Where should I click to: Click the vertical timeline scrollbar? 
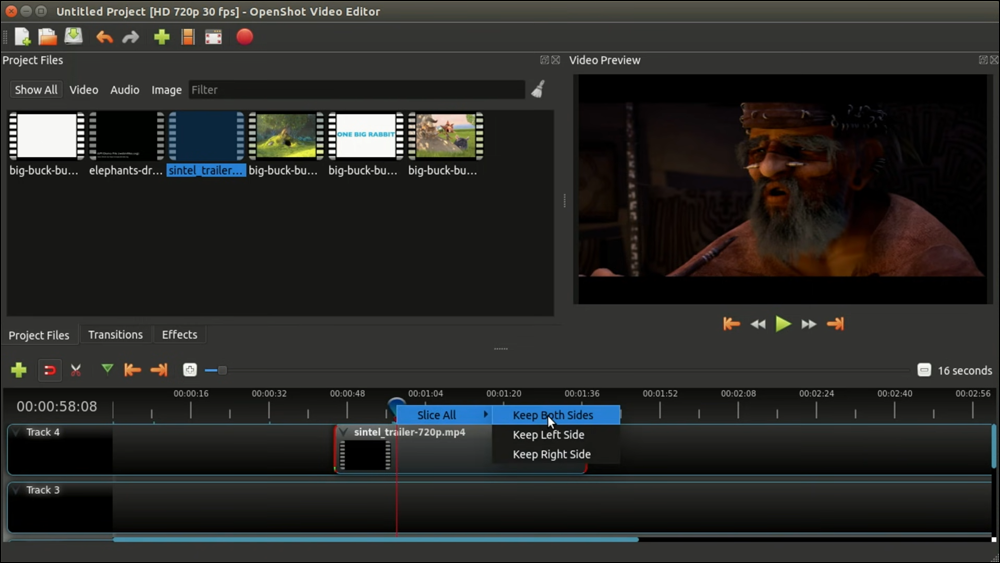coord(994,446)
